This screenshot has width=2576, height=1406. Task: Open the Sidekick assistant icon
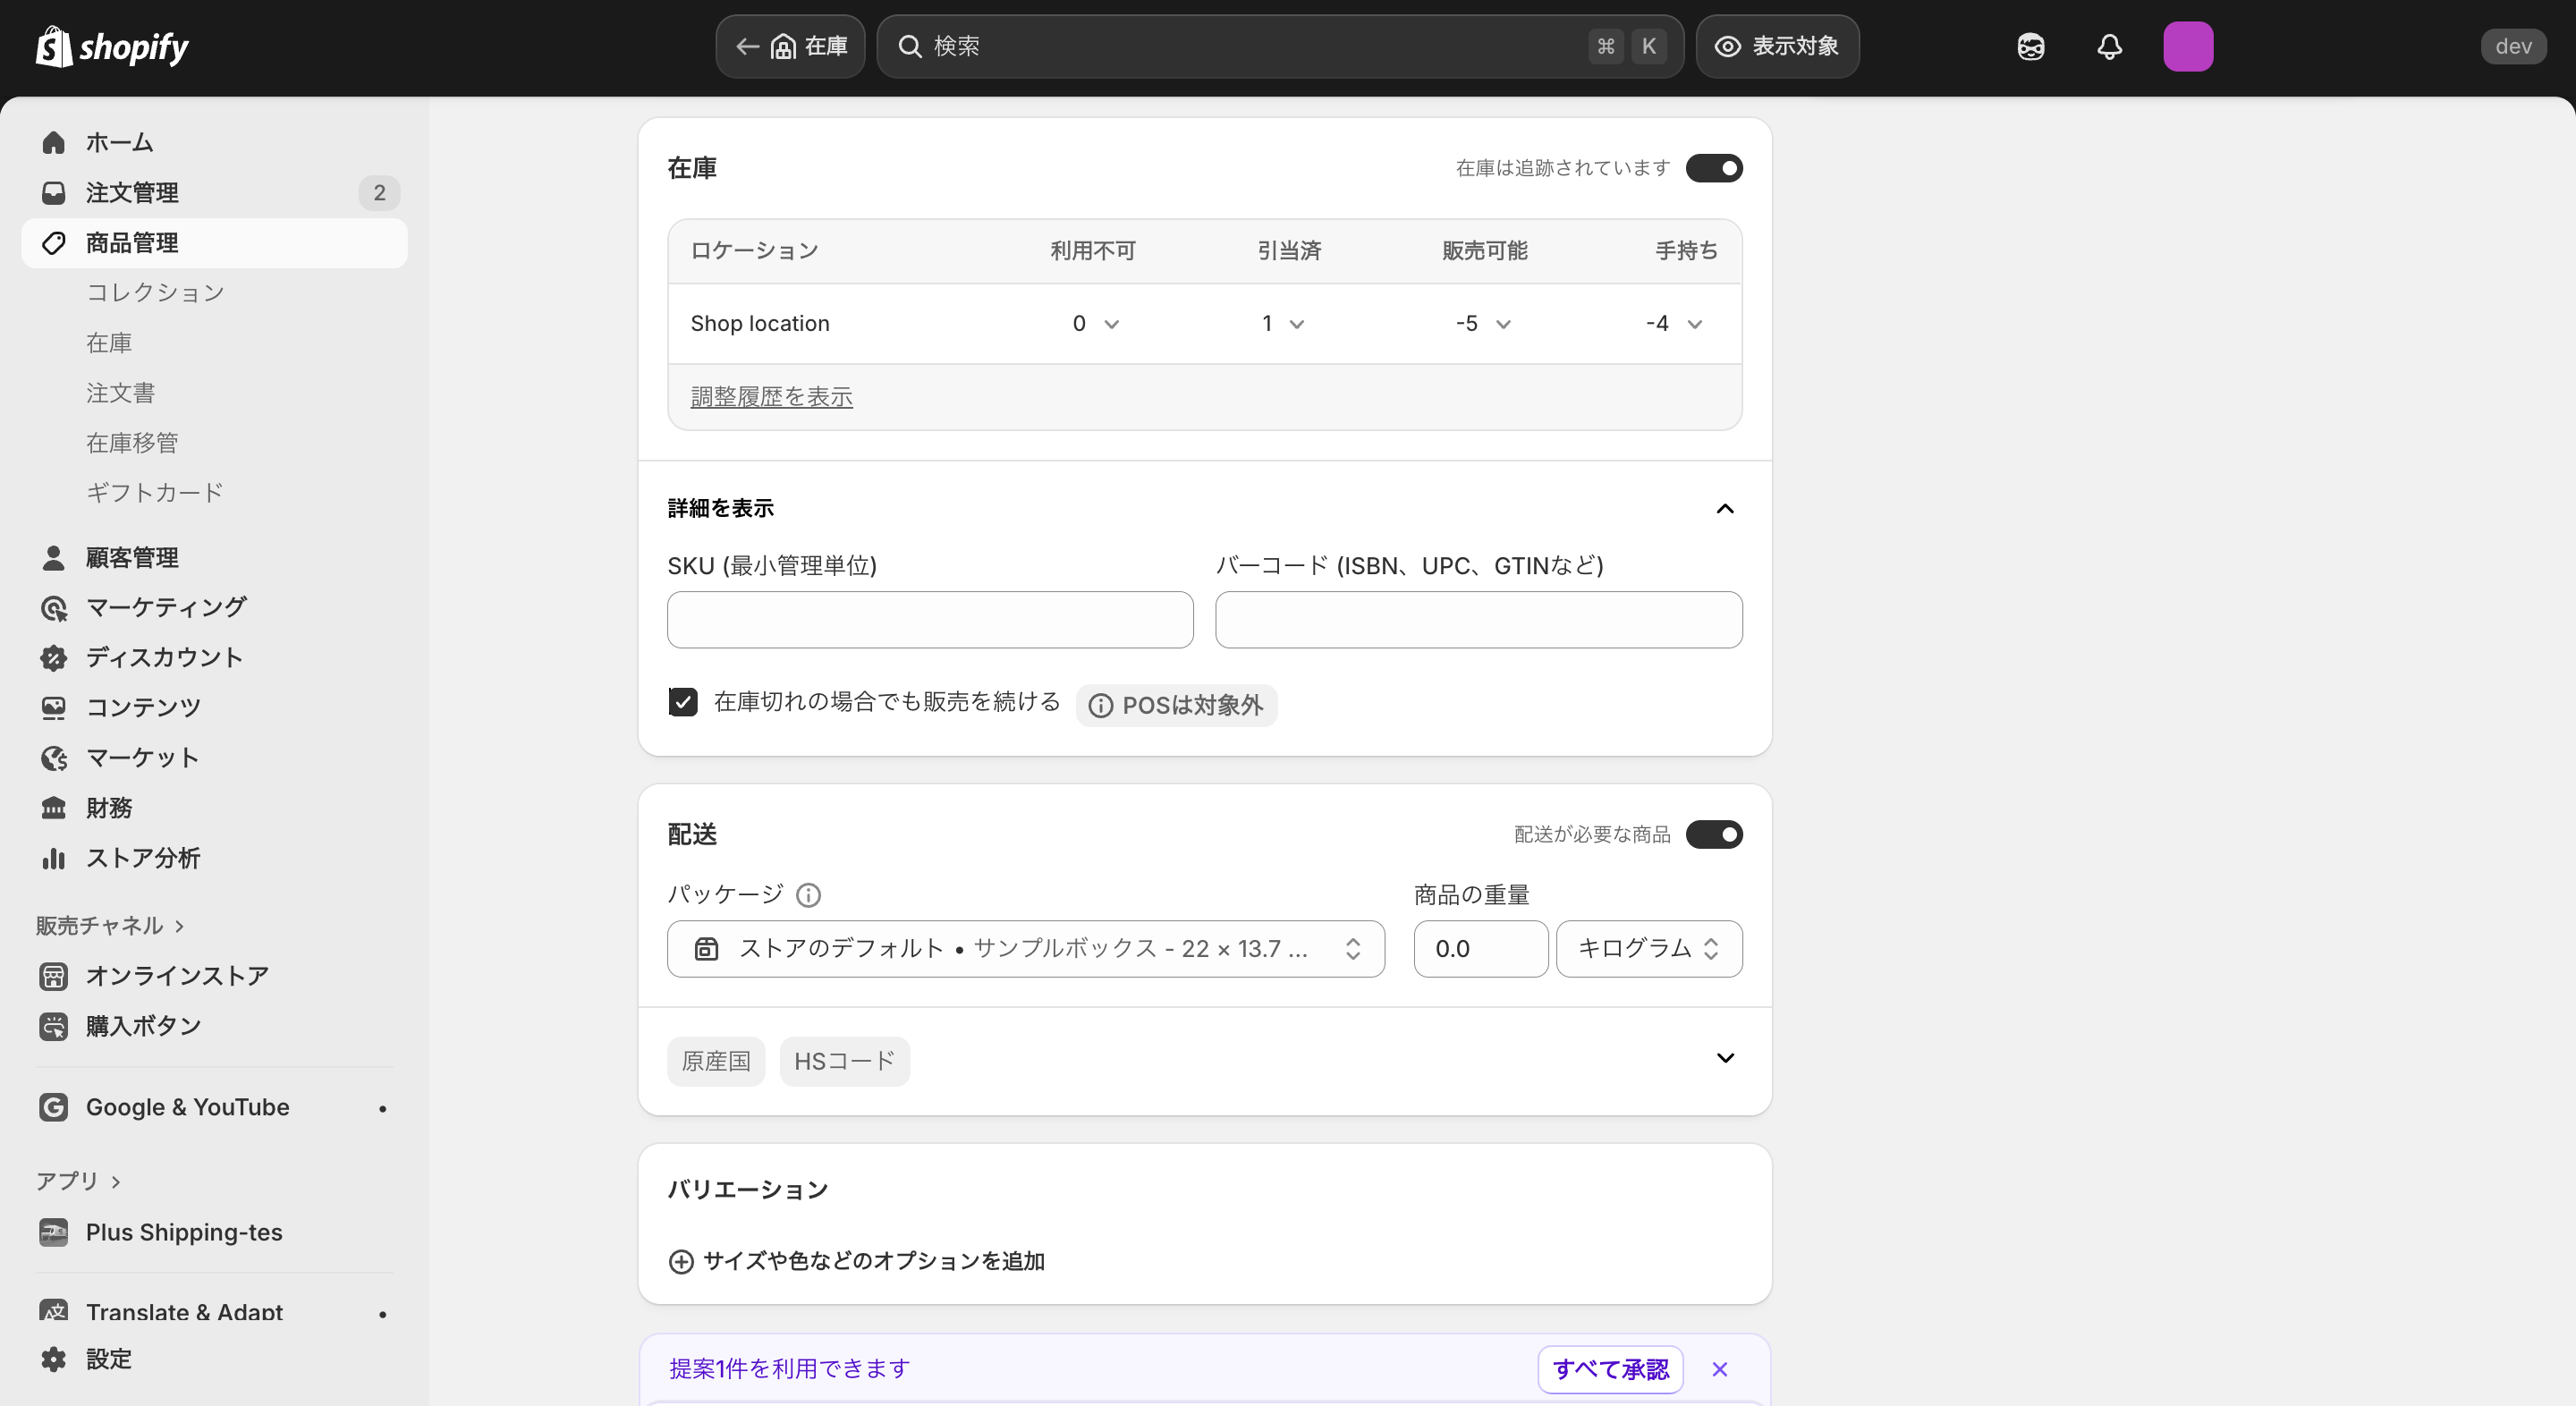click(x=2030, y=47)
